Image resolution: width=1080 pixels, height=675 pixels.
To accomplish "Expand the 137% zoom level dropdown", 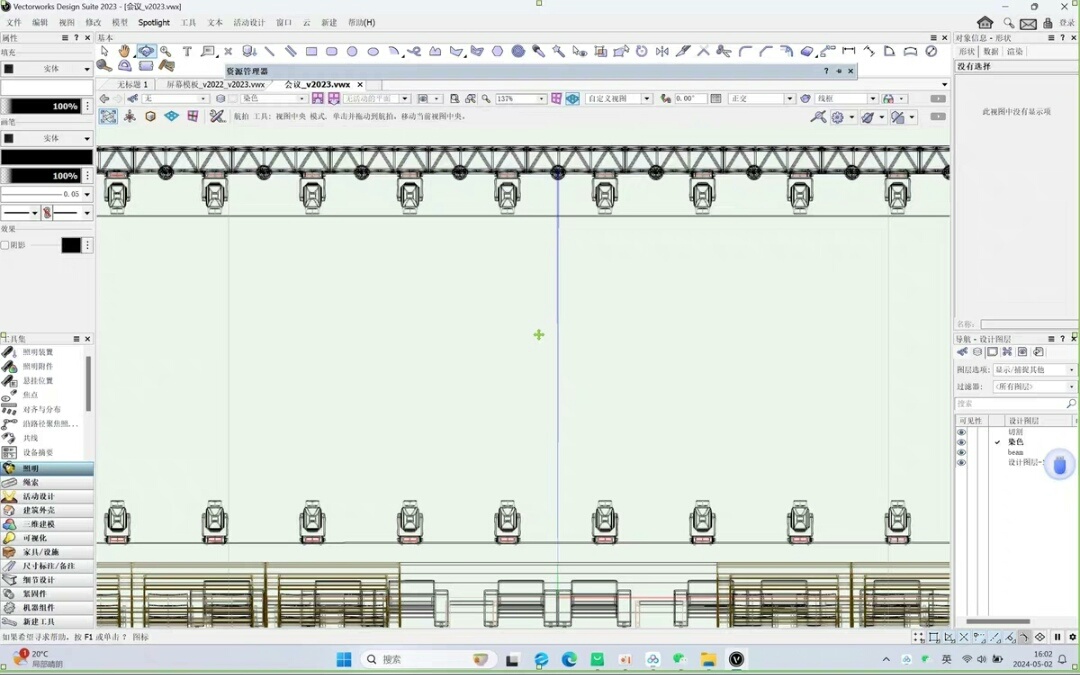I will (542, 99).
